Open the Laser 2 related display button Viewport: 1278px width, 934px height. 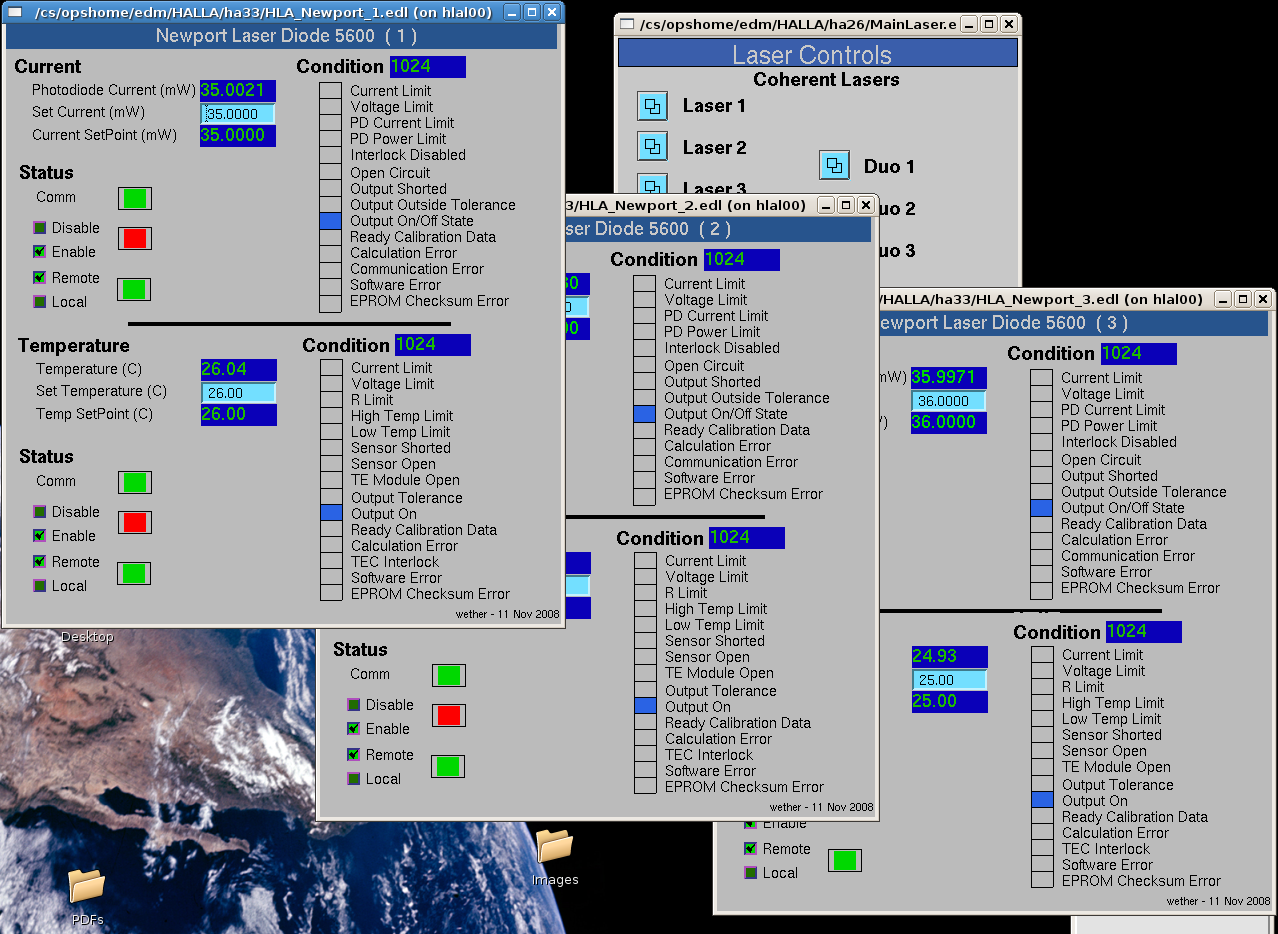[x=652, y=147]
